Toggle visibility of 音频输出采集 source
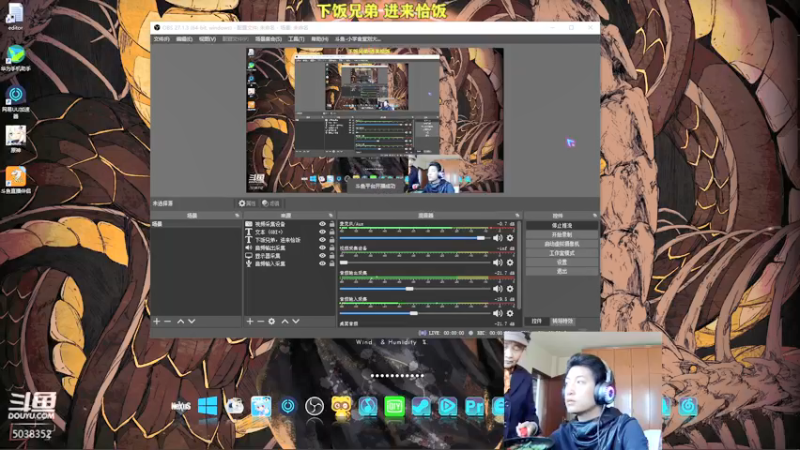The image size is (800, 450). [322, 247]
